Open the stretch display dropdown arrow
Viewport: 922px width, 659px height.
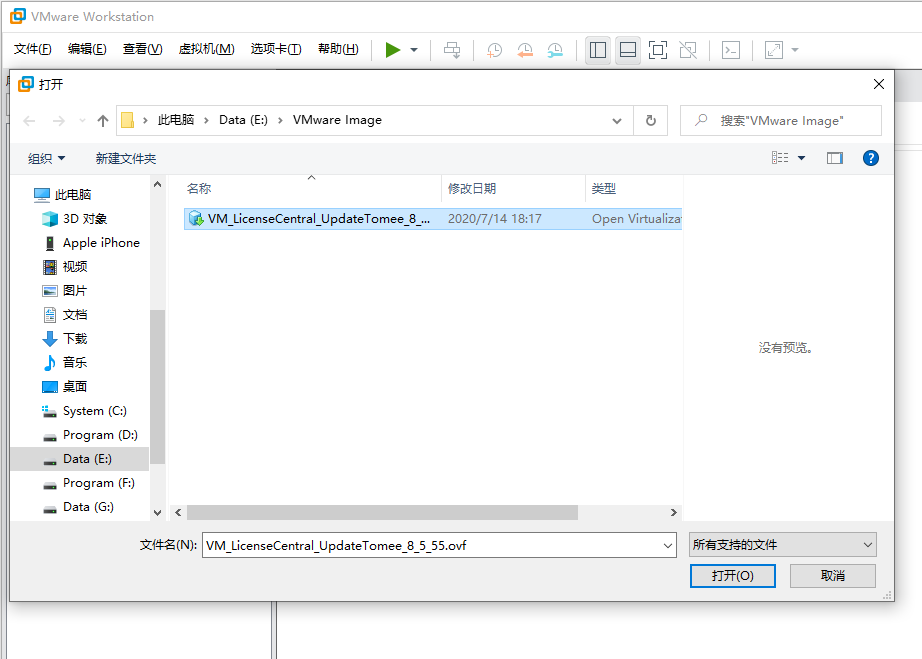[x=795, y=50]
